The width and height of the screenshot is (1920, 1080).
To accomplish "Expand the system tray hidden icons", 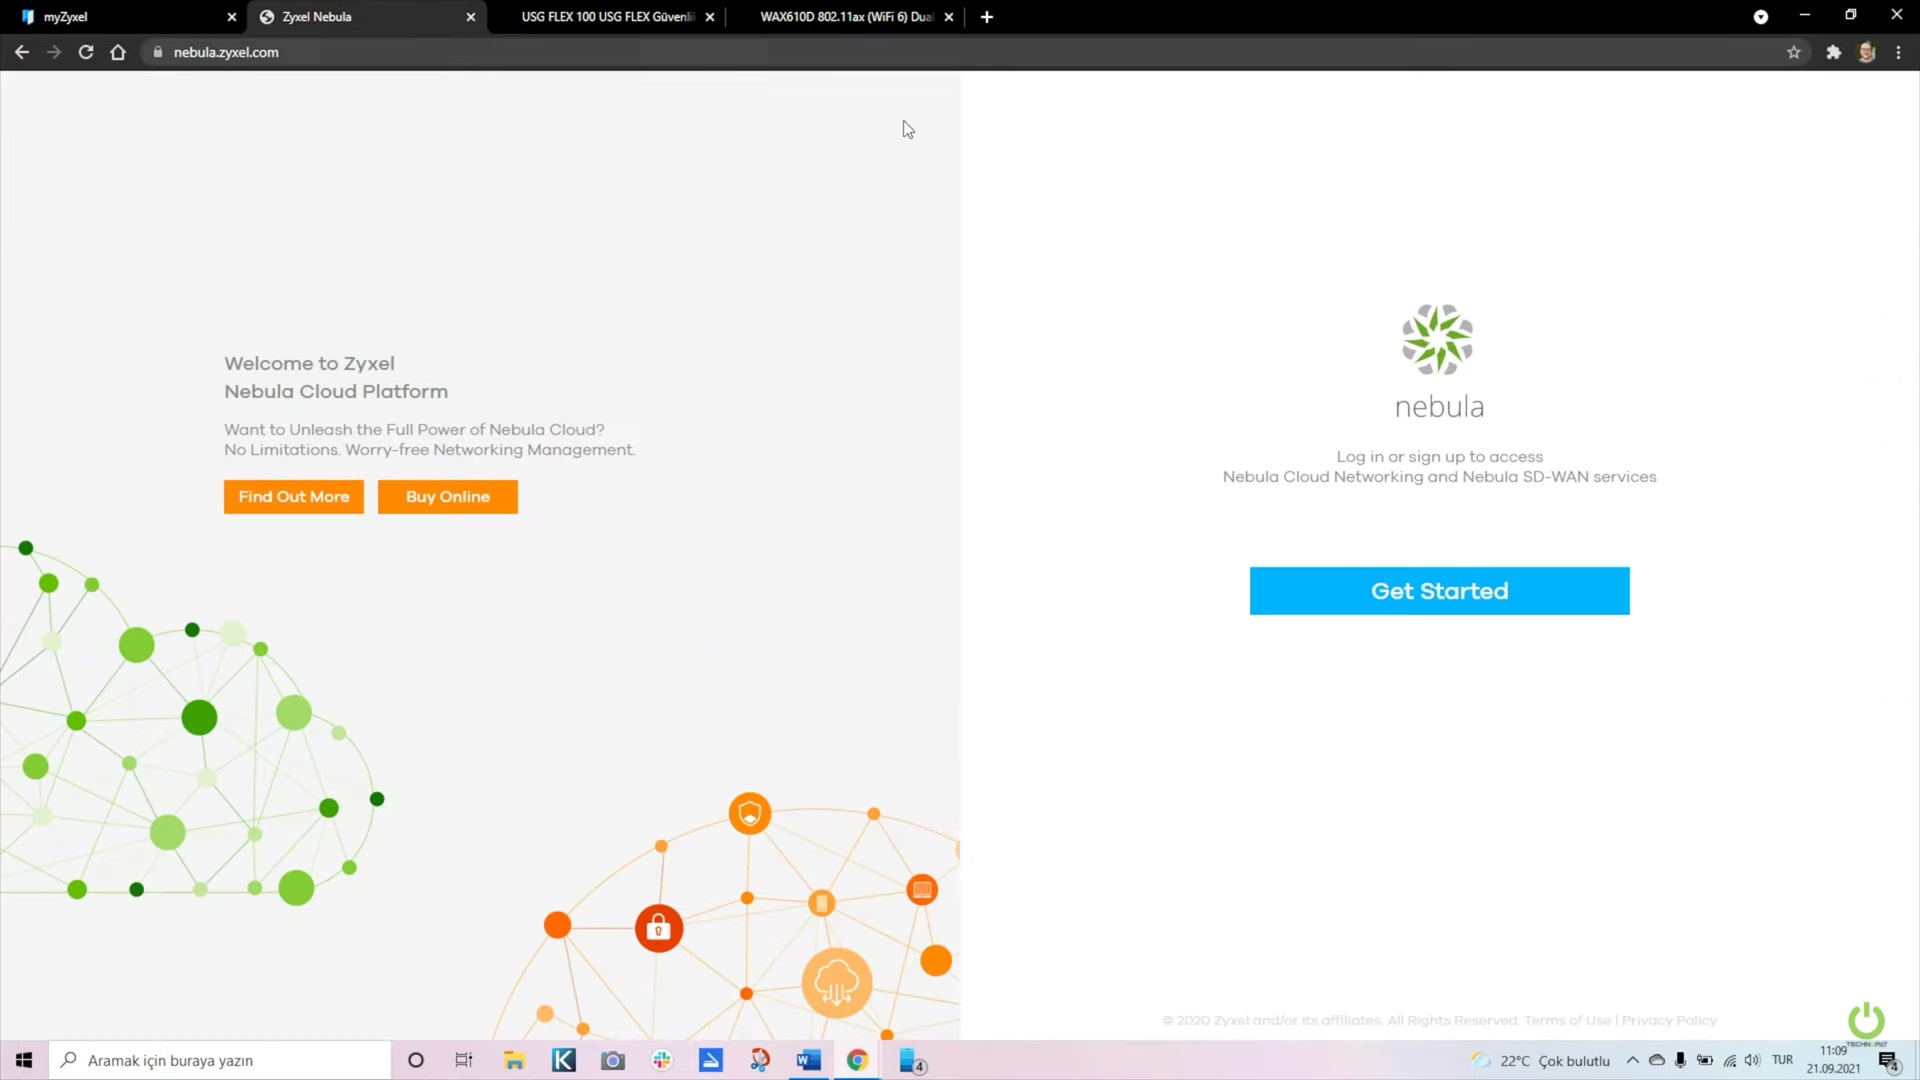I will (x=1632, y=1060).
